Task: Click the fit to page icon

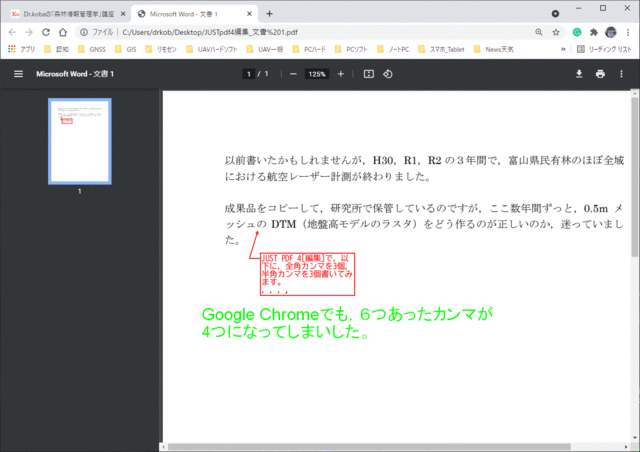Action: [369, 74]
